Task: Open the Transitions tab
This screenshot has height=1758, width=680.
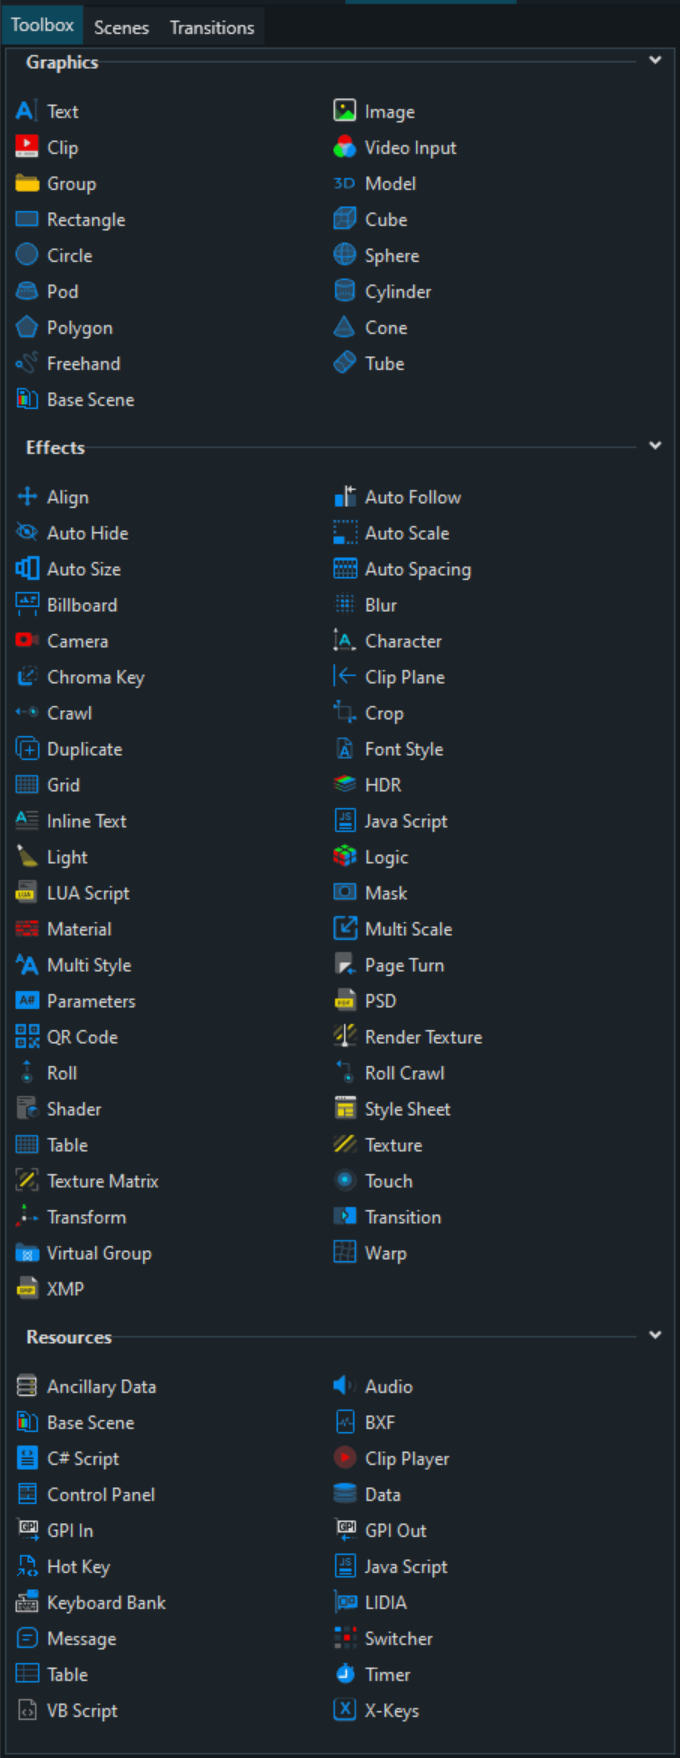Action: (211, 27)
